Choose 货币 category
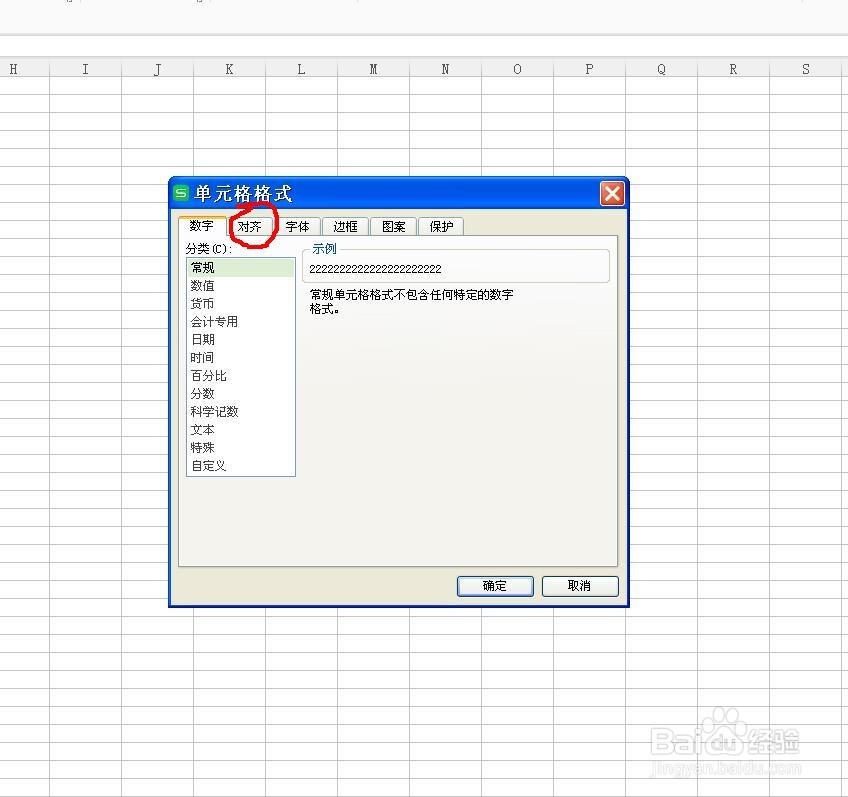848x797 pixels. pos(241,304)
